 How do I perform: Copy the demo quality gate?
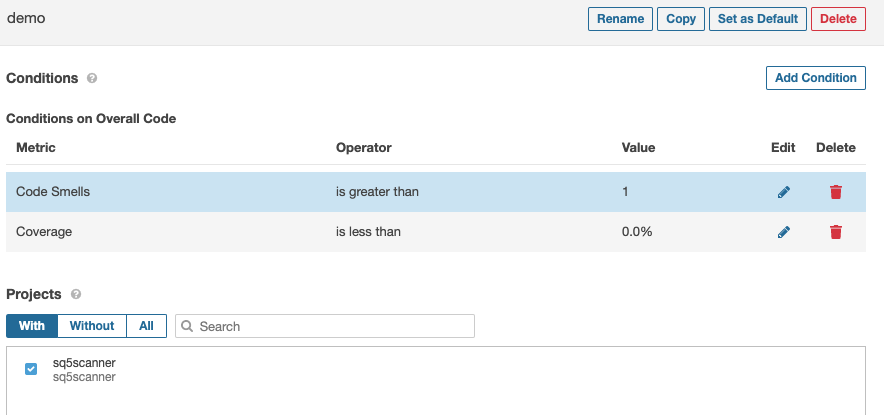pos(680,19)
